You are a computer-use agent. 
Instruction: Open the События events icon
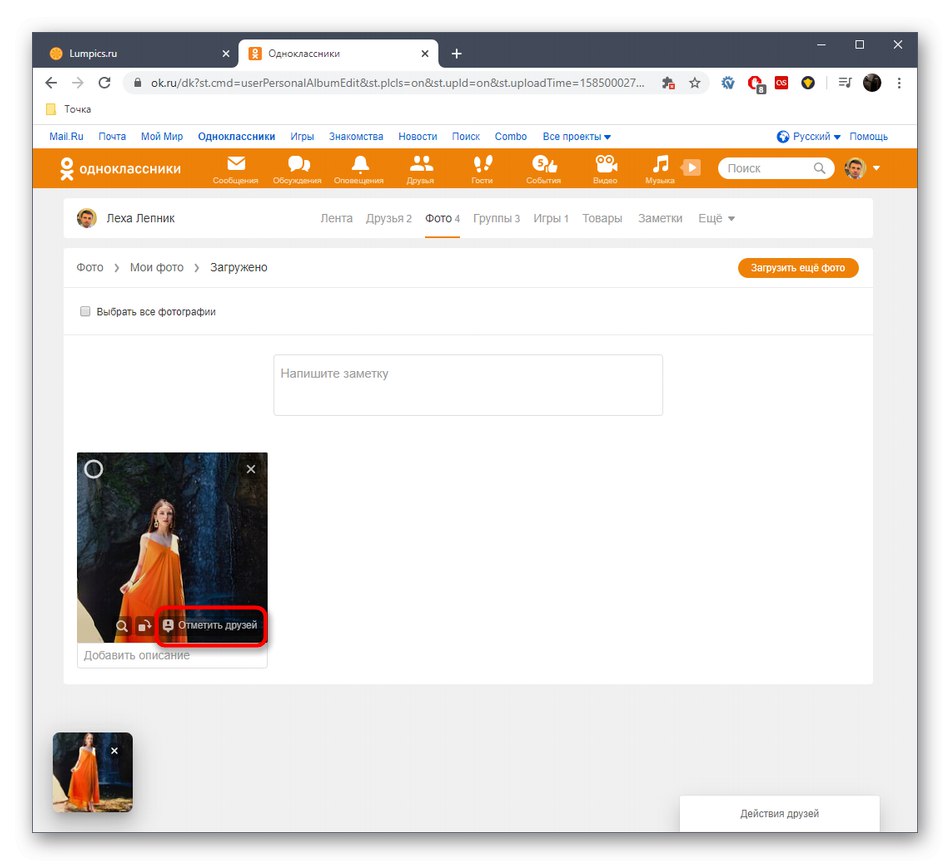pyautogui.click(x=543, y=169)
